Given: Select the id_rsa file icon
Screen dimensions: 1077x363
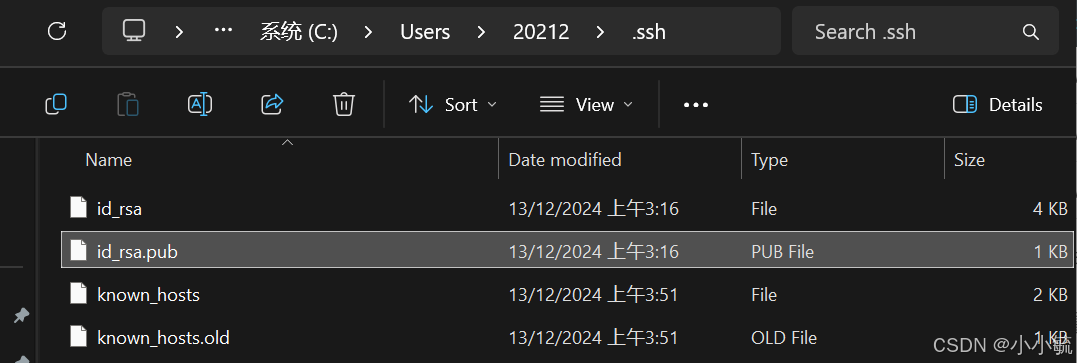Looking at the screenshot, I should pyautogui.click(x=79, y=208).
